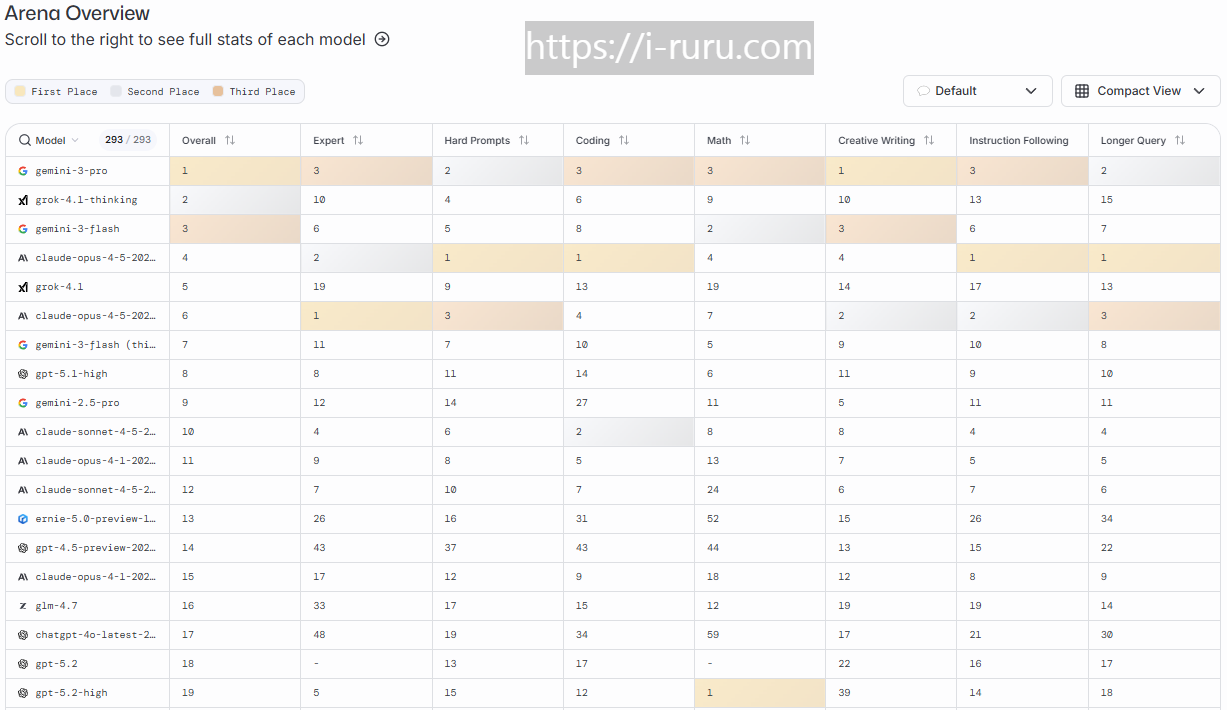Click the Google icon beside gemini-2.5-pro
Image resolution: width=1227 pixels, height=710 pixels.
[x=23, y=403]
